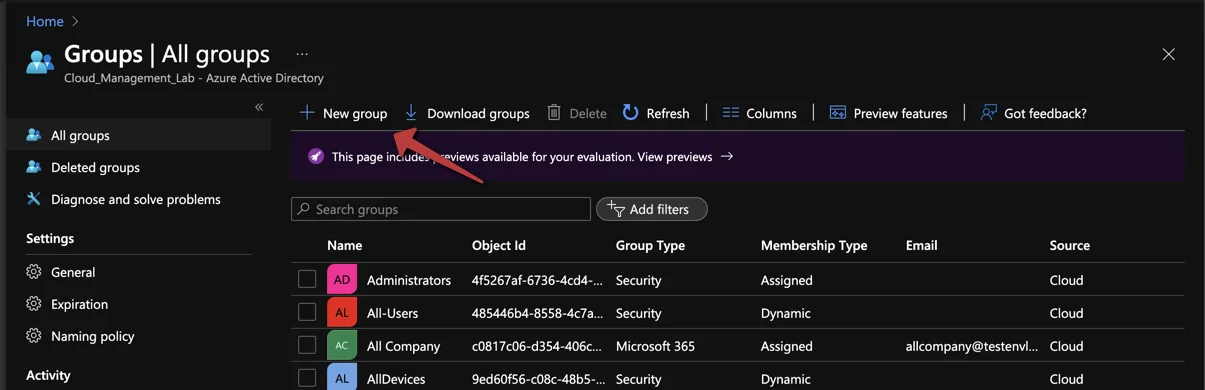Click the Got feedback person icon
This screenshot has width=1205, height=390.
[988, 113]
